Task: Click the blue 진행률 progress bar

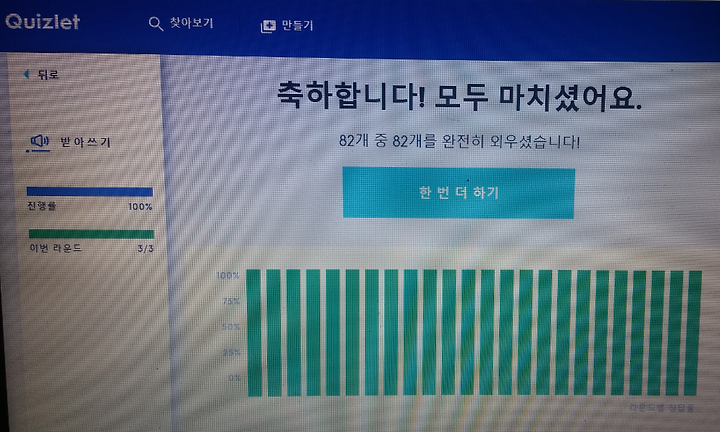Action: coord(90,191)
